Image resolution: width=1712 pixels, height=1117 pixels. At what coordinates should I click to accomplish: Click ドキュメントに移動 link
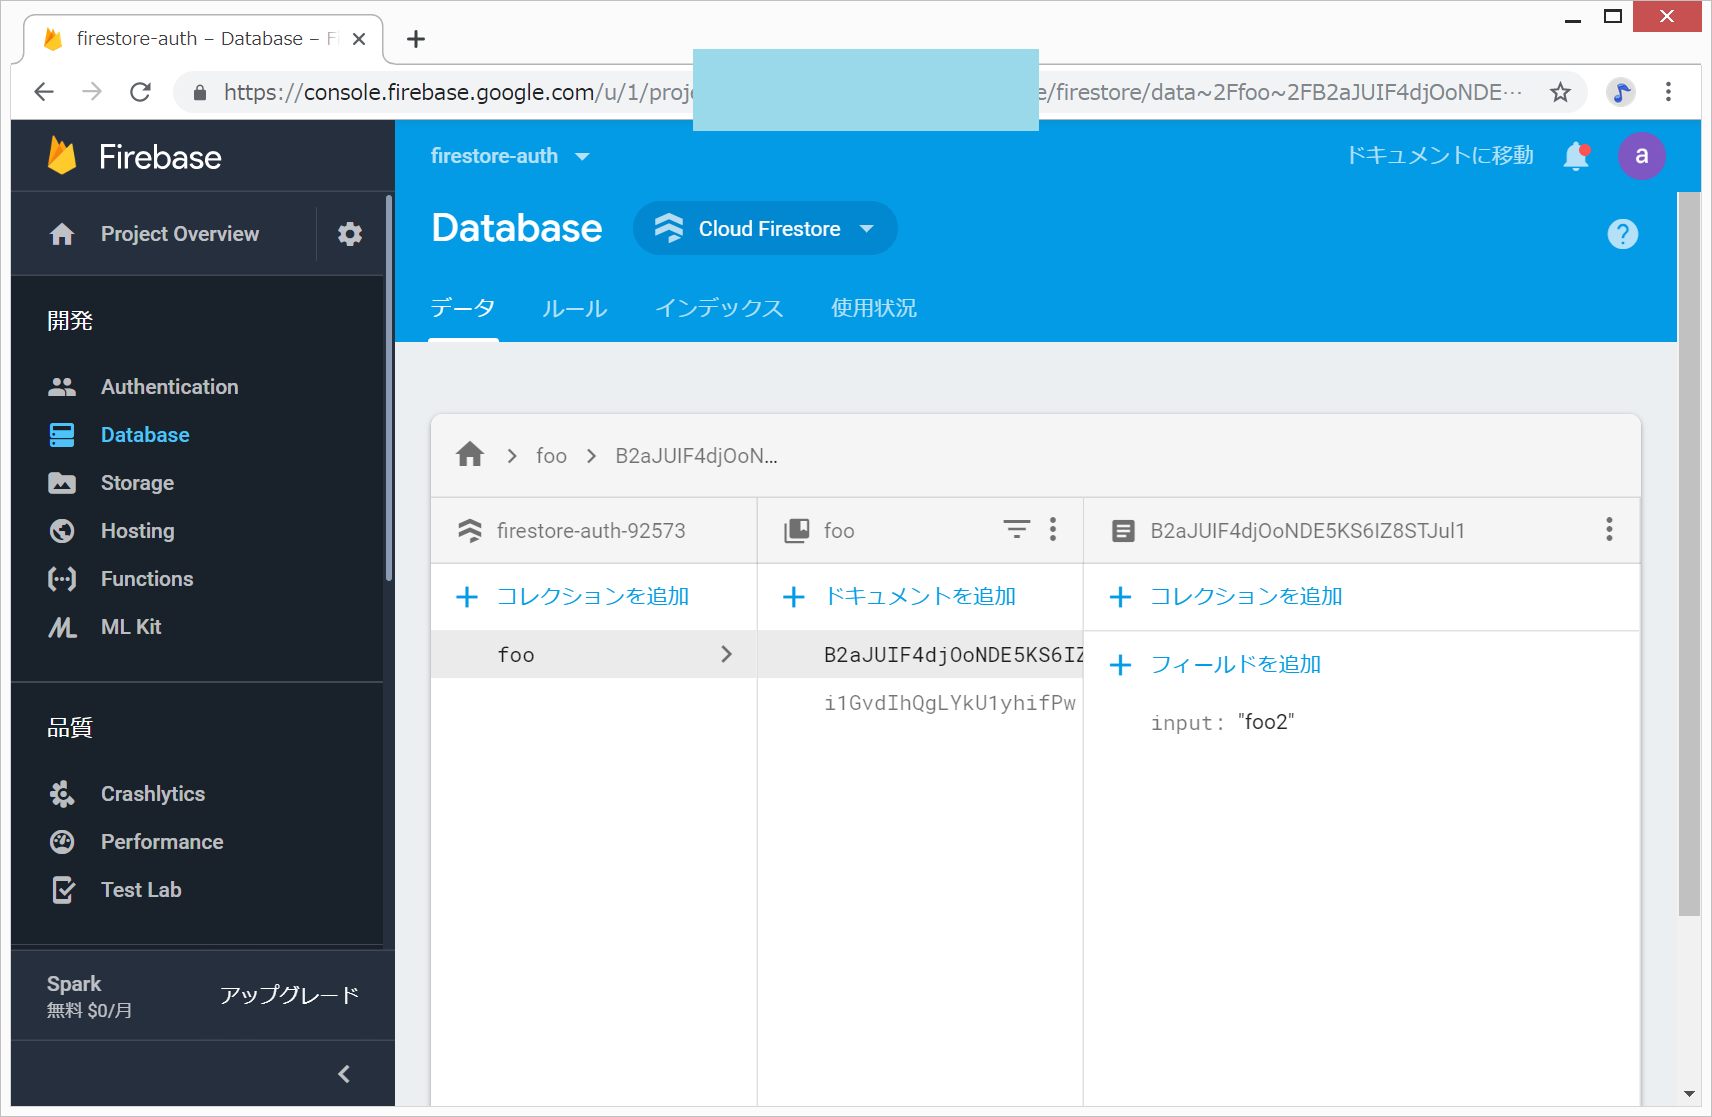pos(1439,155)
